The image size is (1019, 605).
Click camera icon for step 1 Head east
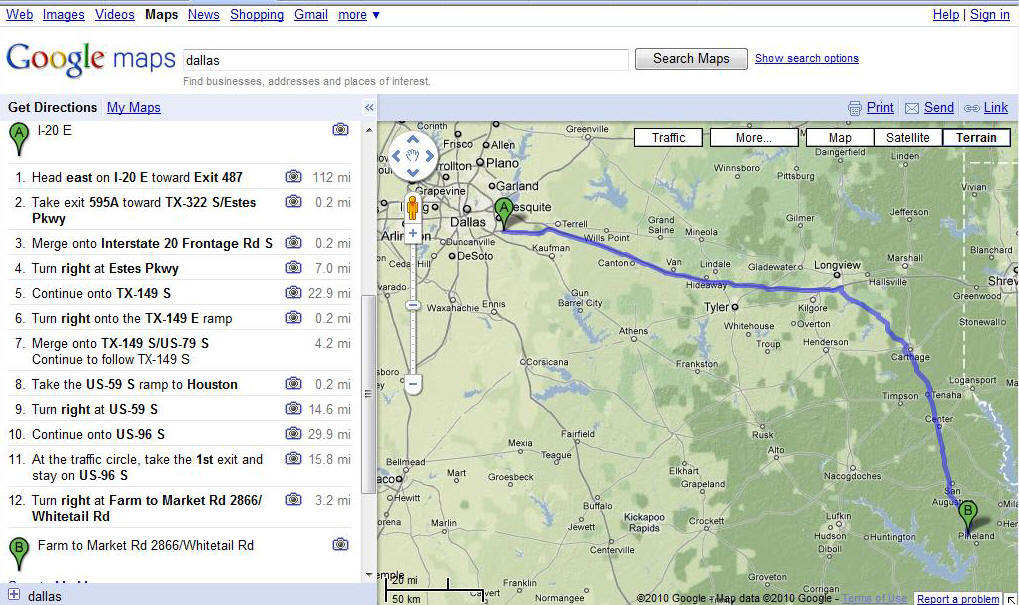tap(294, 176)
